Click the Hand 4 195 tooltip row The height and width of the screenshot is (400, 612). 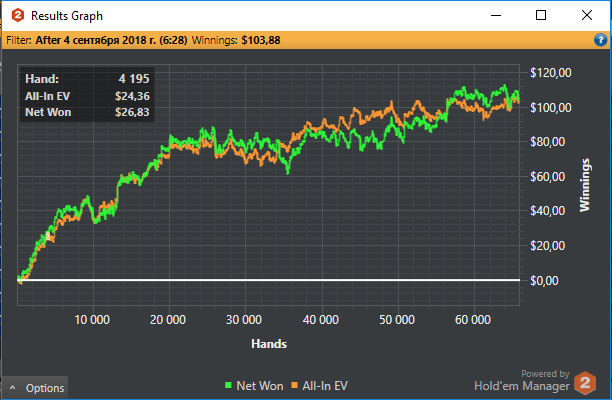click(x=87, y=79)
